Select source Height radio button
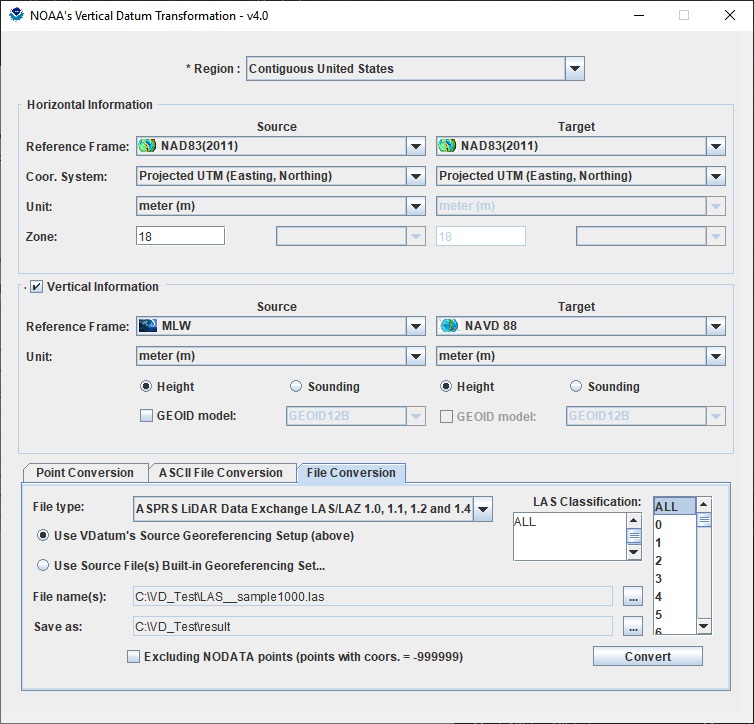Image resolution: width=754 pixels, height=724 pixels. tap(146, 387)
